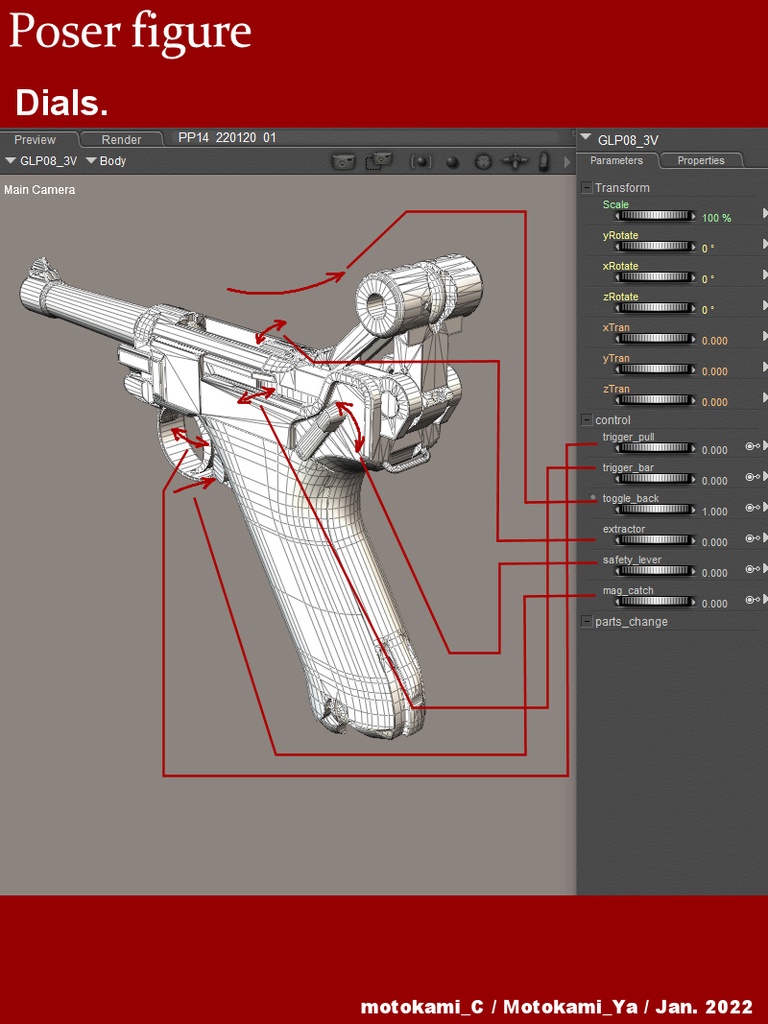Click the bracketed sphere icon in preview toolbar
This screenshot has width=768, height=1024.
pos(421,161)
